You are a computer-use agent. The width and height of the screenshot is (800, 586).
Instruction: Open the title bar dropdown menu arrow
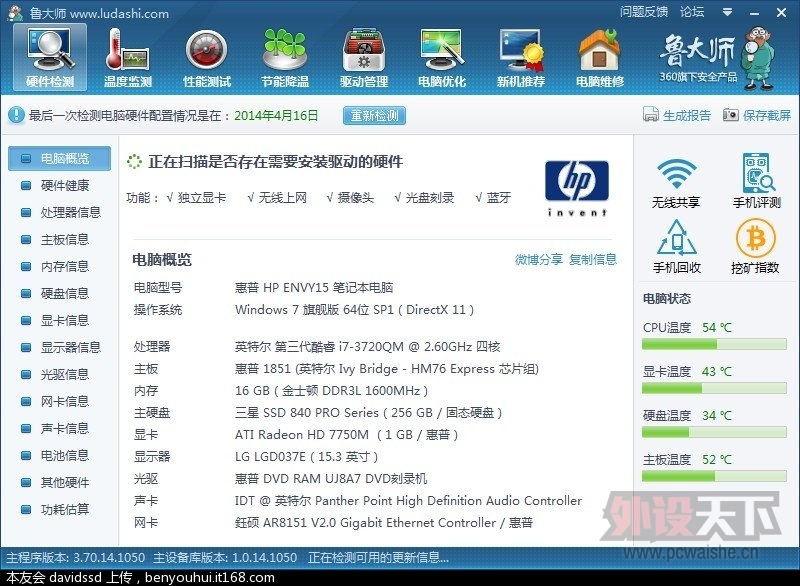pyautogui.click(x=728, y=12)
